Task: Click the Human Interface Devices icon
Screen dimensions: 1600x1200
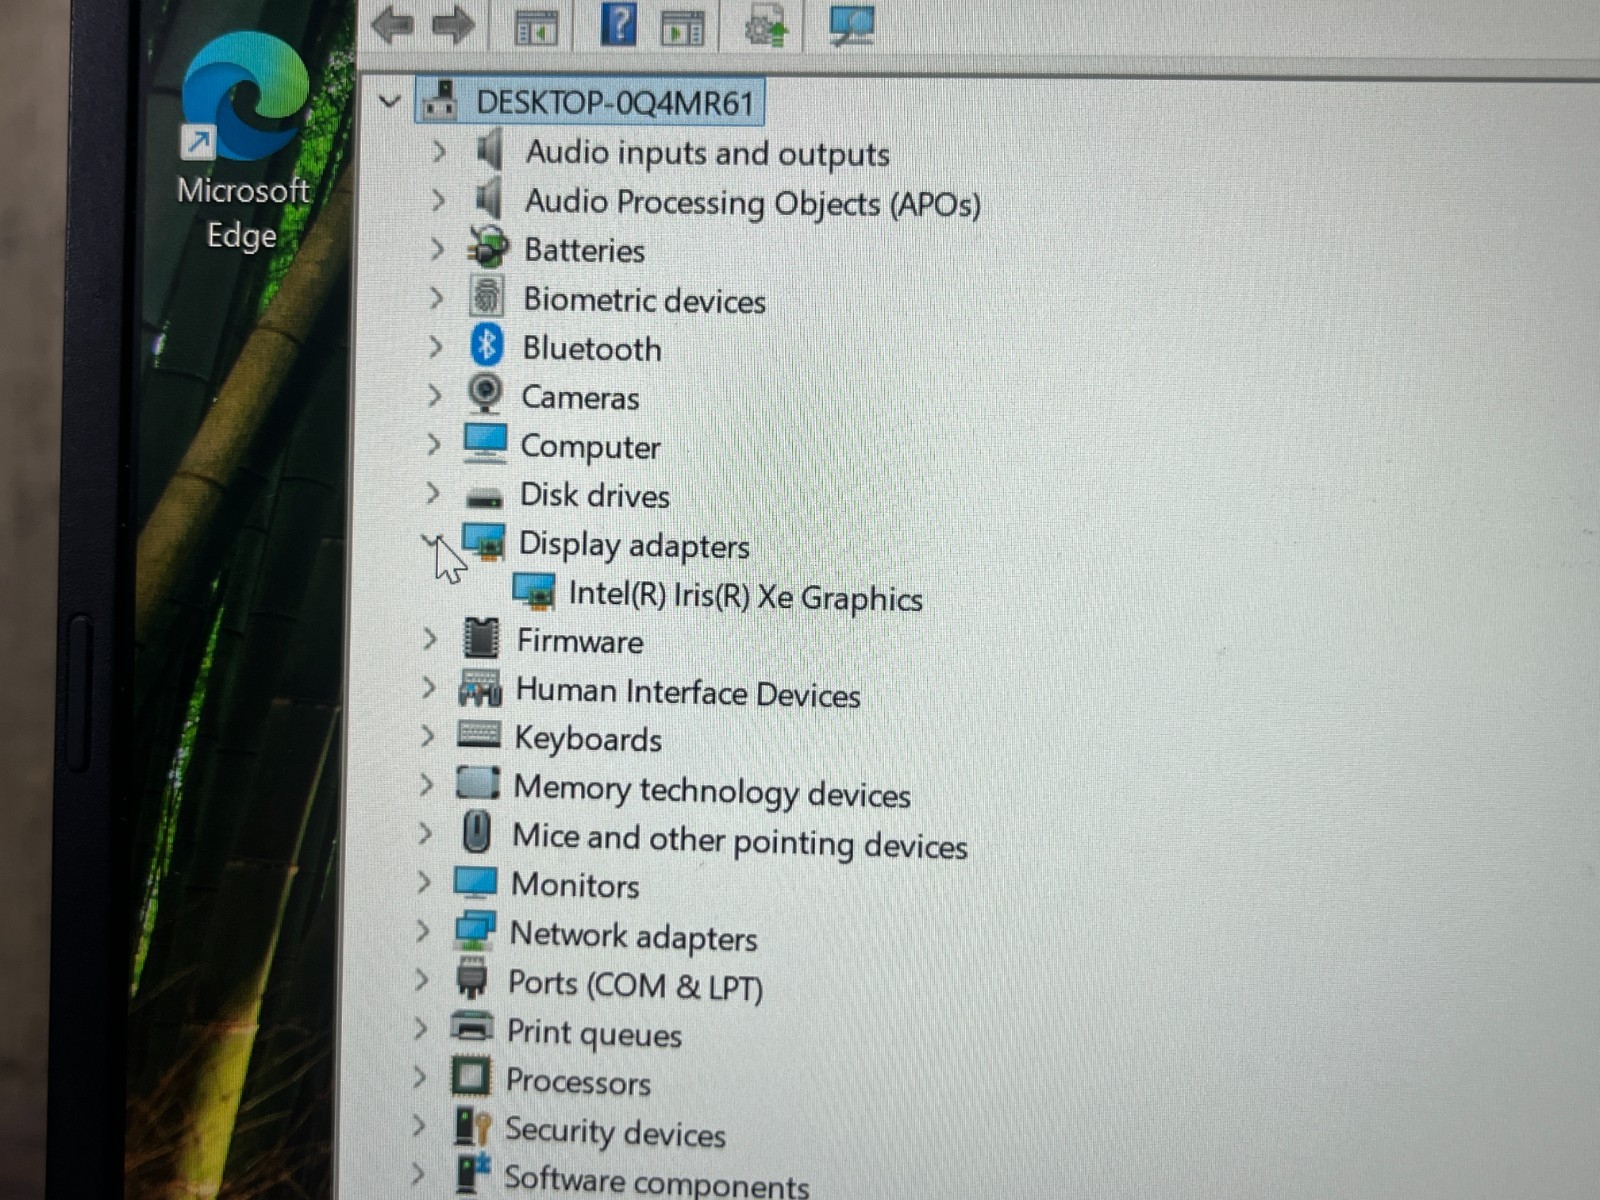Action: click(480, 687)
